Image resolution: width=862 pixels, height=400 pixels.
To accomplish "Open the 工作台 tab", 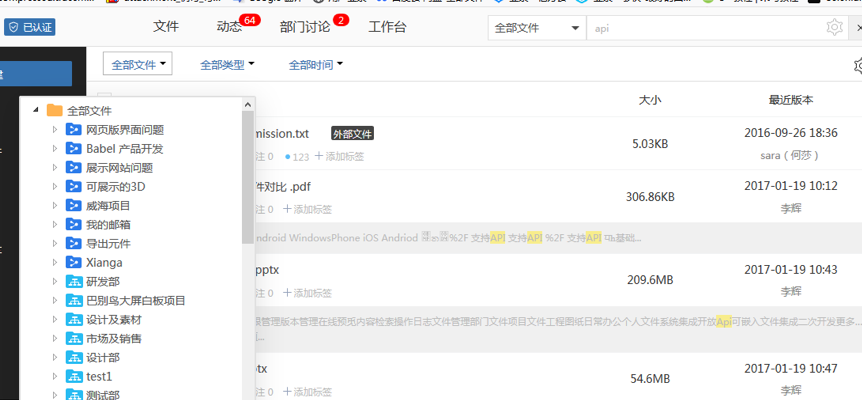I will (x=387, y=27).
